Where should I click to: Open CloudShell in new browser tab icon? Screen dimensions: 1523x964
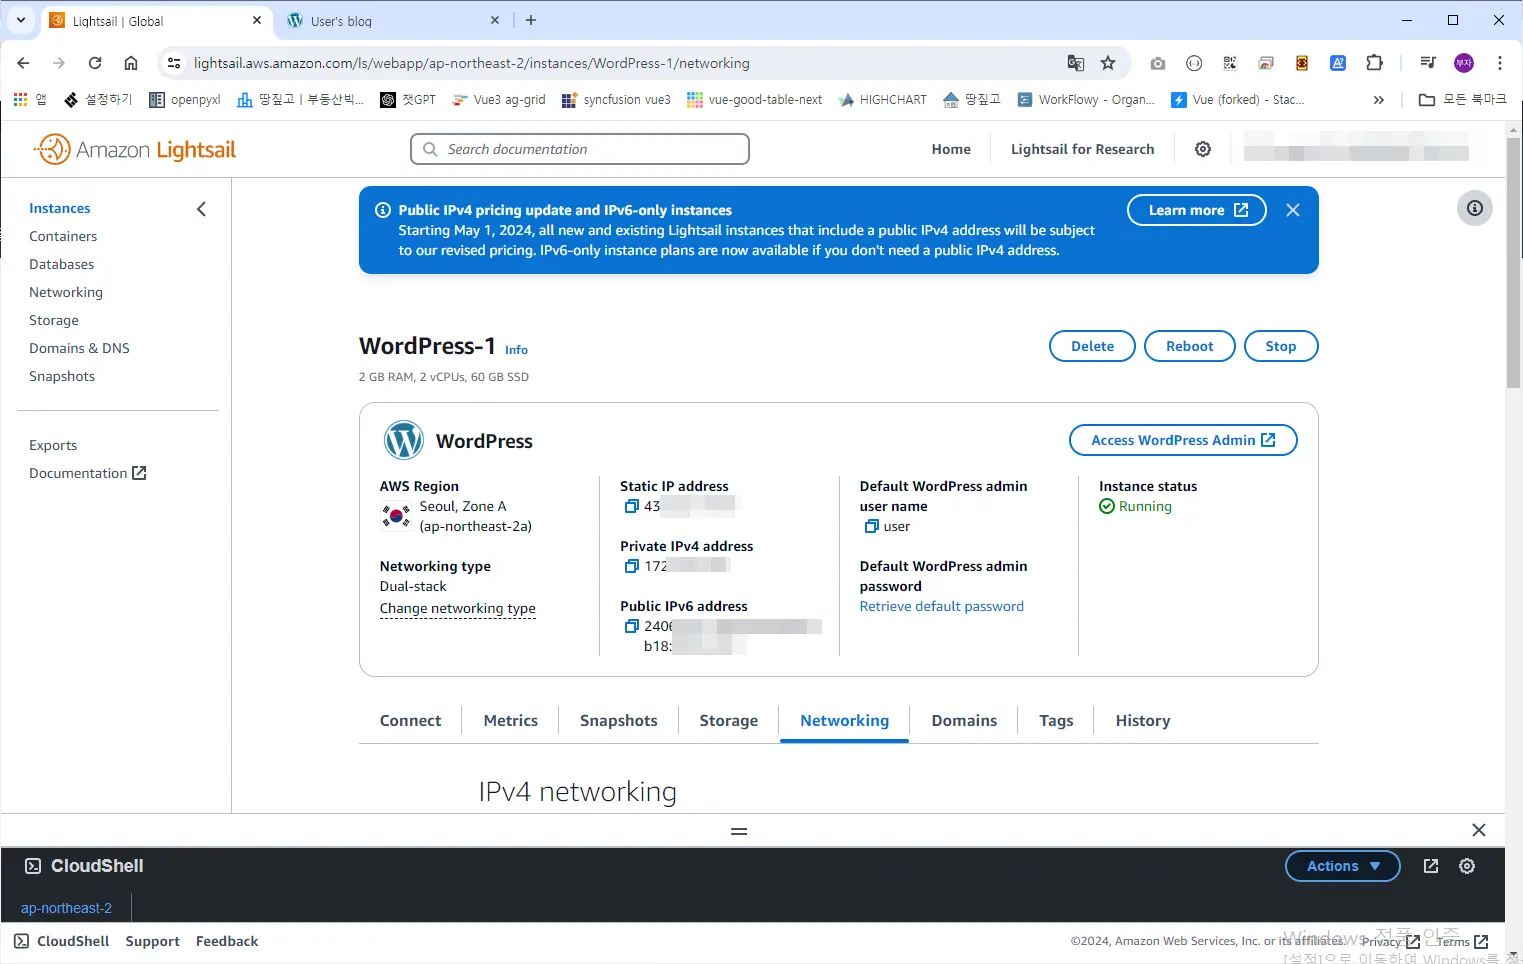click(1431, 866)
